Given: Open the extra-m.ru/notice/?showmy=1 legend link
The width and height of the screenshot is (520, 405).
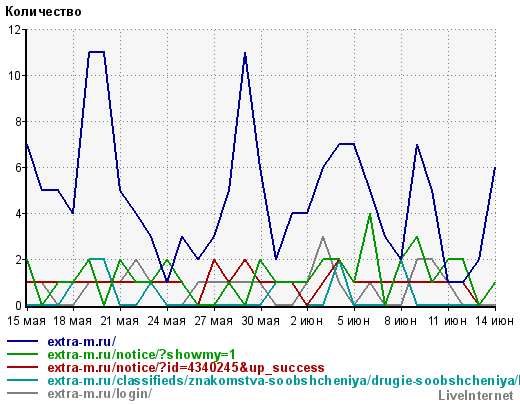Looking at the screenshot, I should (142, 354).
